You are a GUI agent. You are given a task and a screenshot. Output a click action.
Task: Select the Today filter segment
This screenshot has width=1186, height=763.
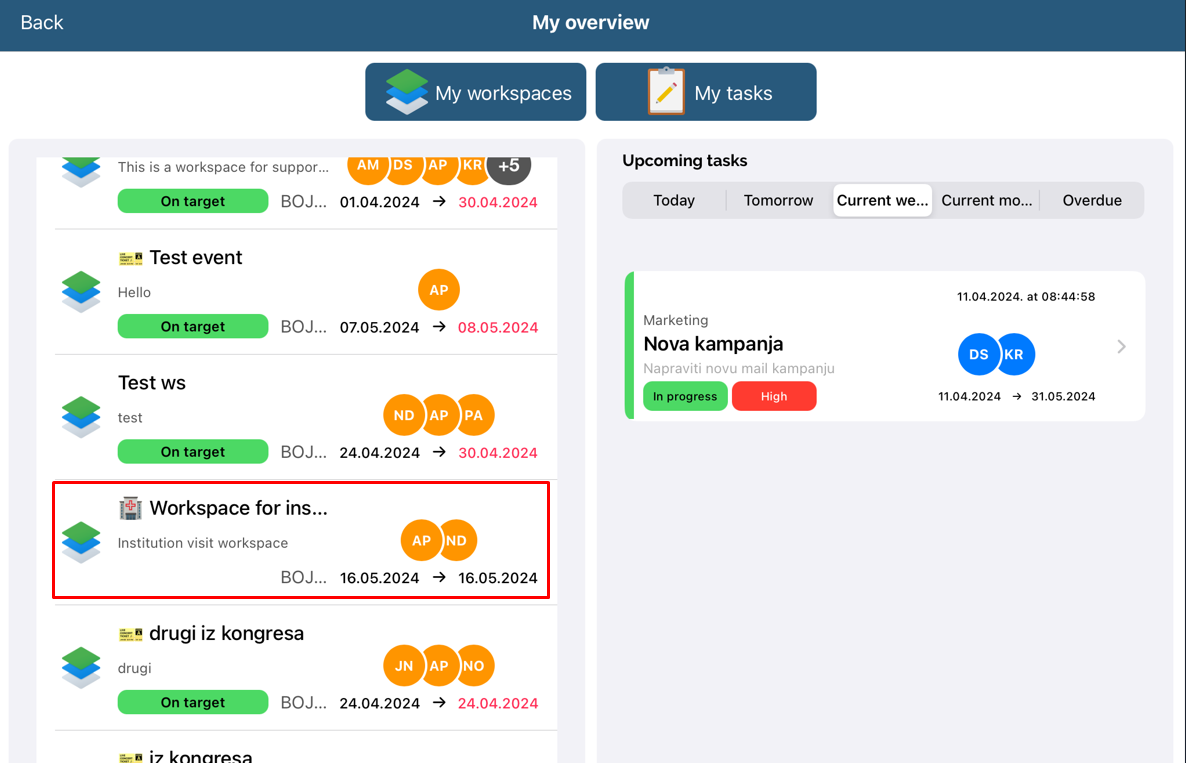674,200
